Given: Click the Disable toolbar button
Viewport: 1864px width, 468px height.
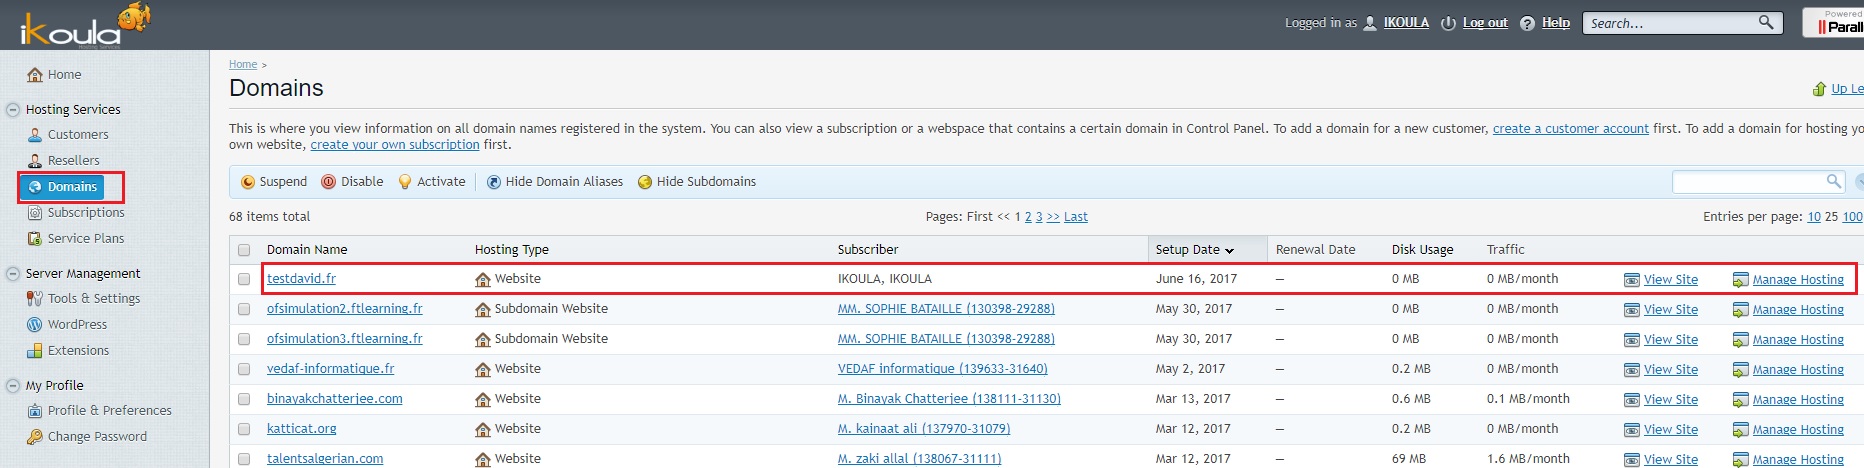Looking at the screenshot, I should tap(352, 182).
